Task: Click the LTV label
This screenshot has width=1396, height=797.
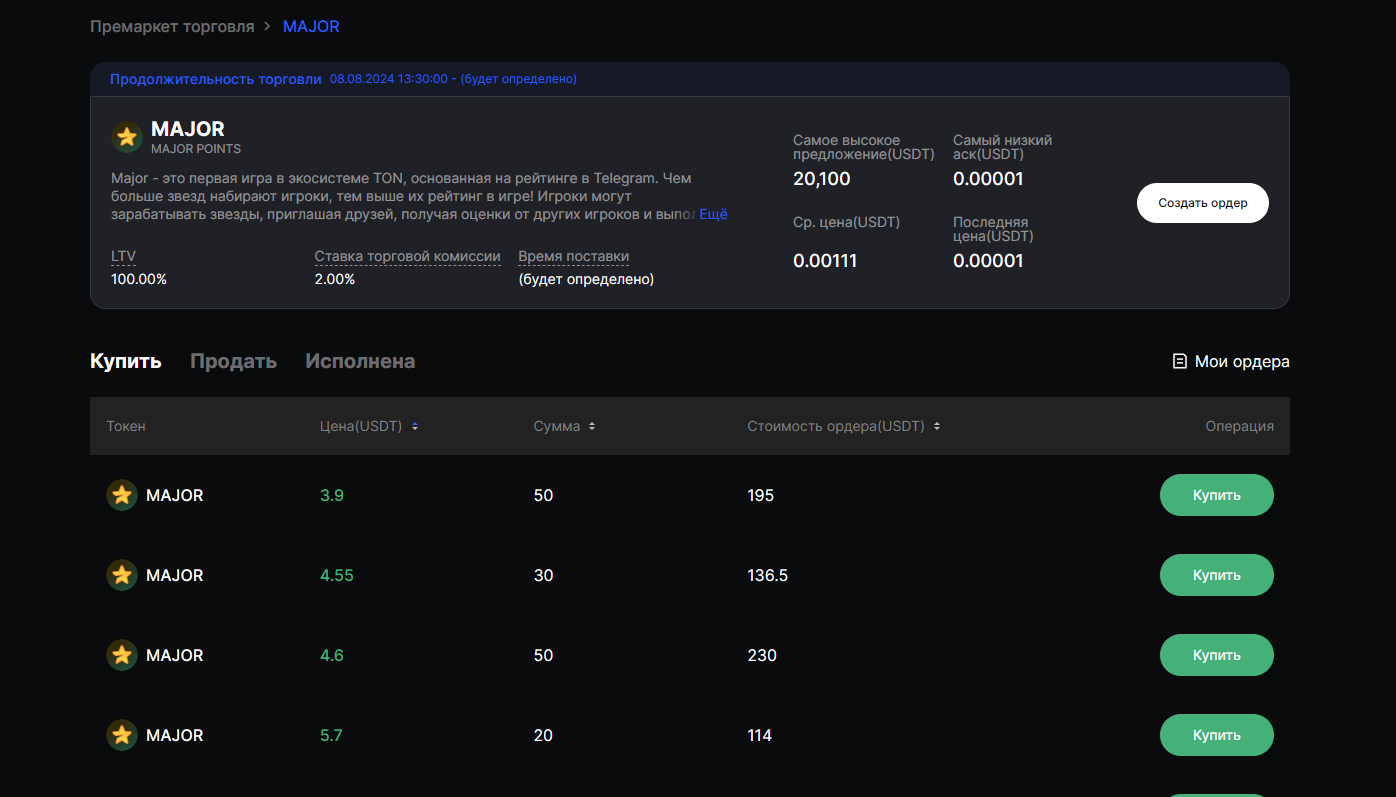Action: [123, 257]
